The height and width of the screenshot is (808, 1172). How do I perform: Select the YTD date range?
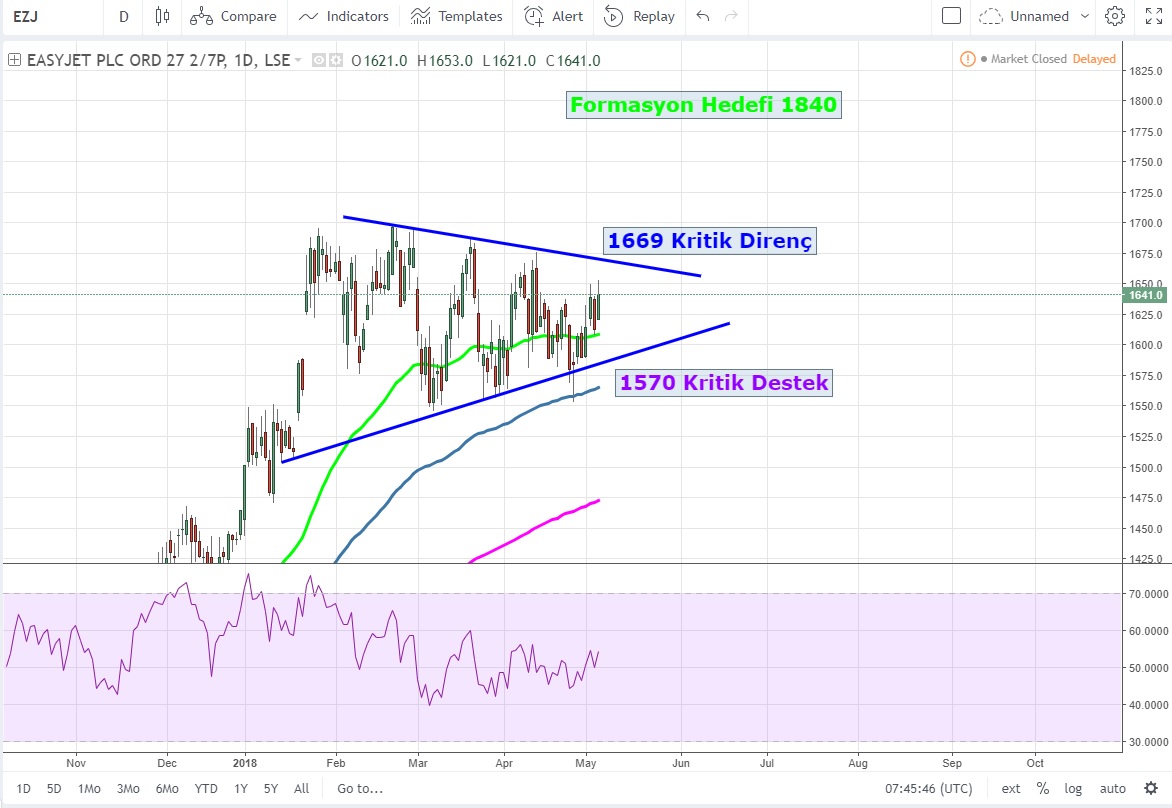tap(206, 788)
